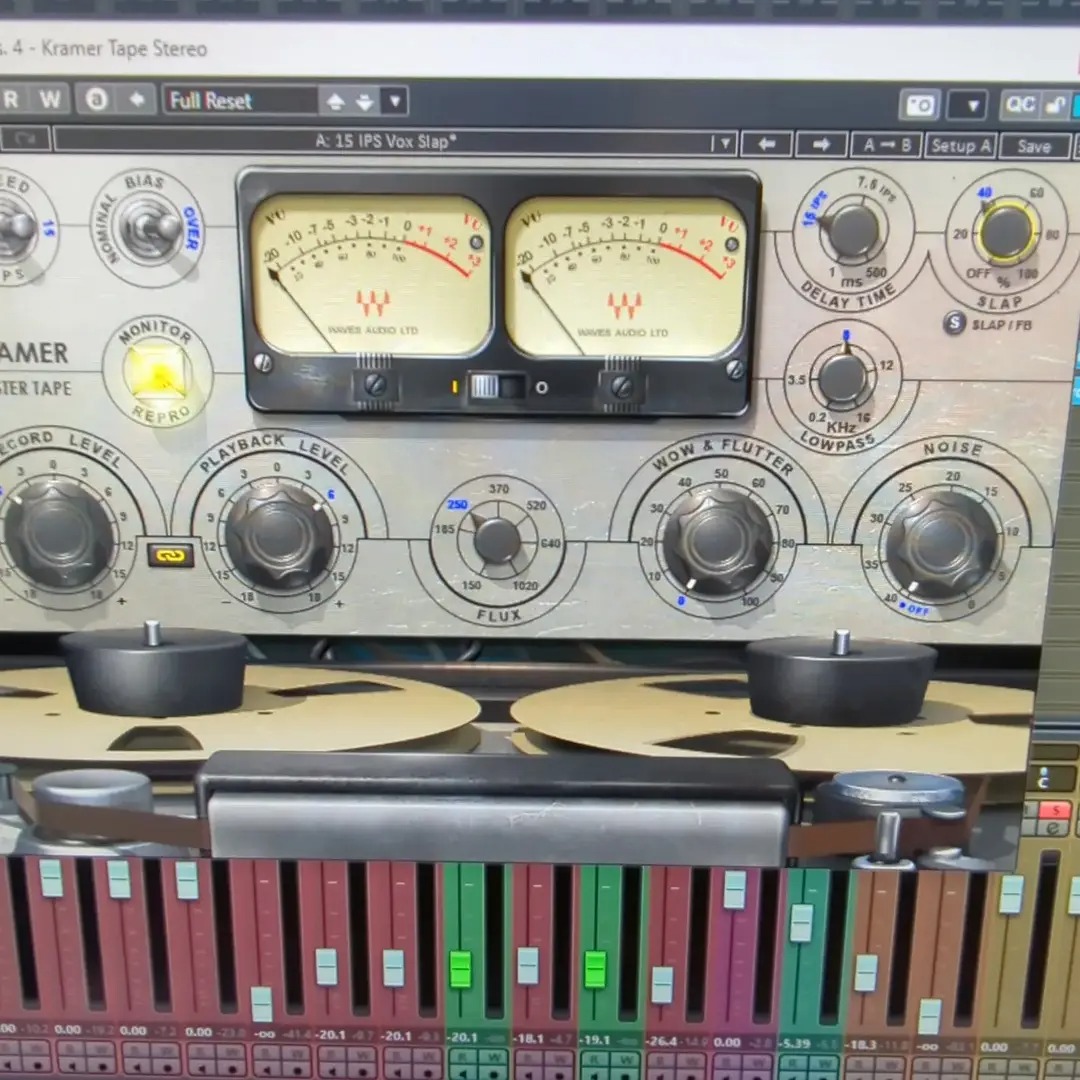Open the Full Reset preset name field
Screen dimensions: 1080x1080
click(240, 101)
